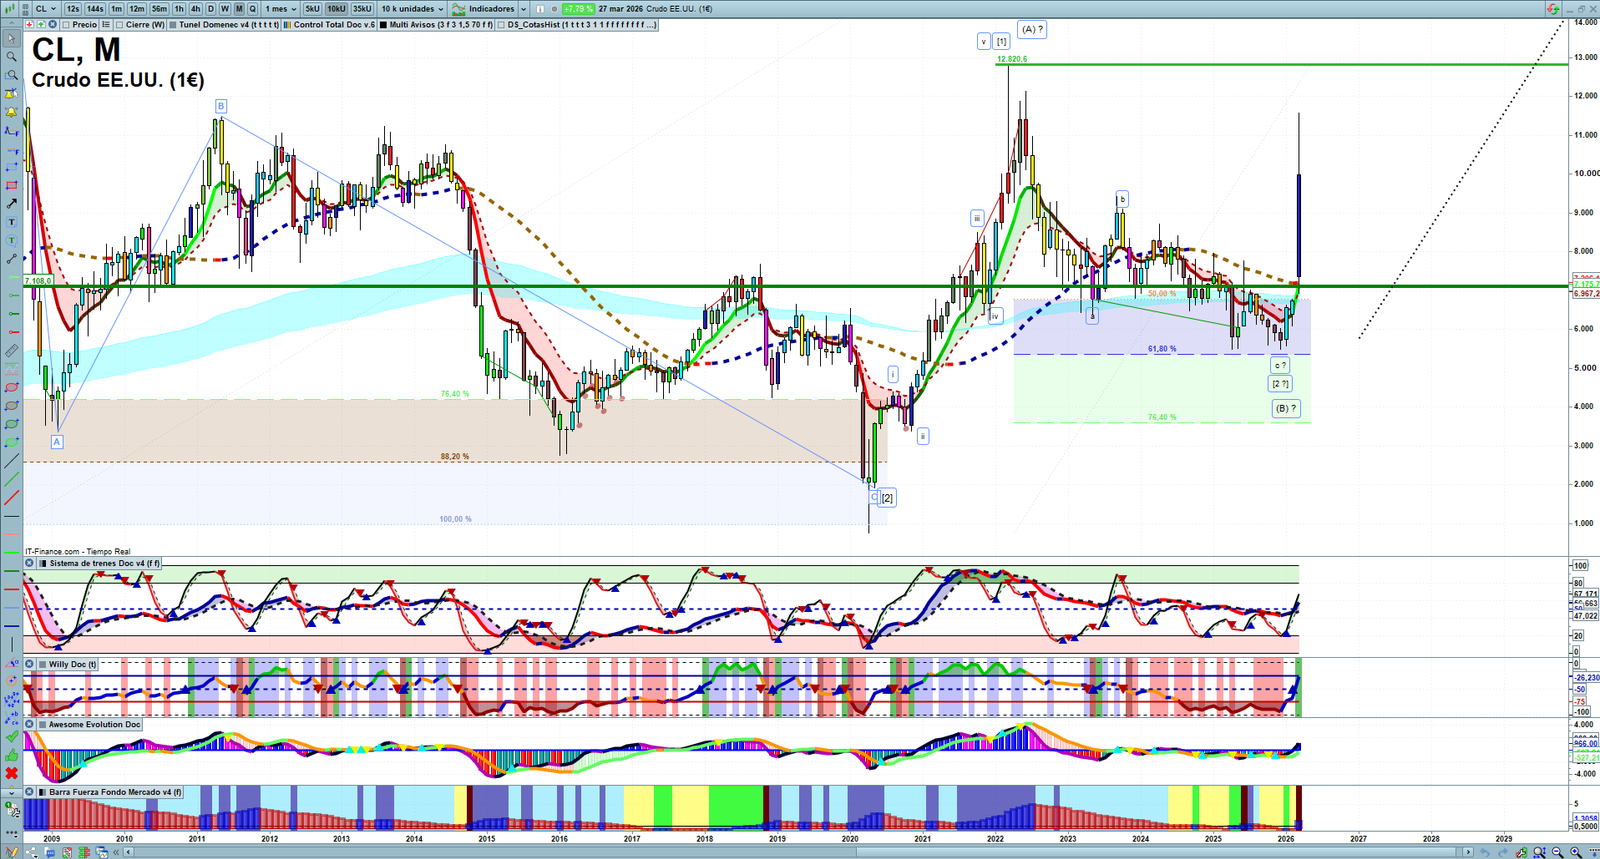Select the Q quarterly timeframe
This screenshot has height=859, width=1600.
tap(252, 9)
